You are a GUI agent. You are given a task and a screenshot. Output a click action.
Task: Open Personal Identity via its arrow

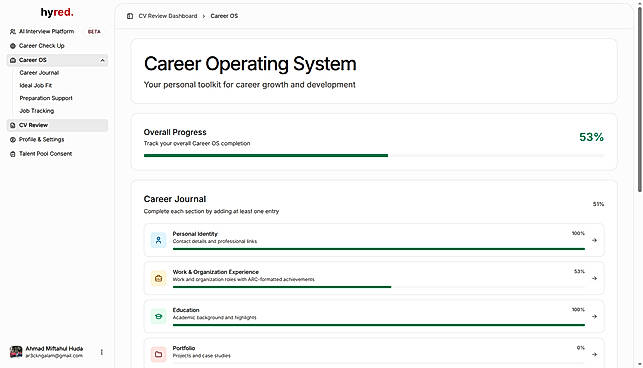[594, 240]
